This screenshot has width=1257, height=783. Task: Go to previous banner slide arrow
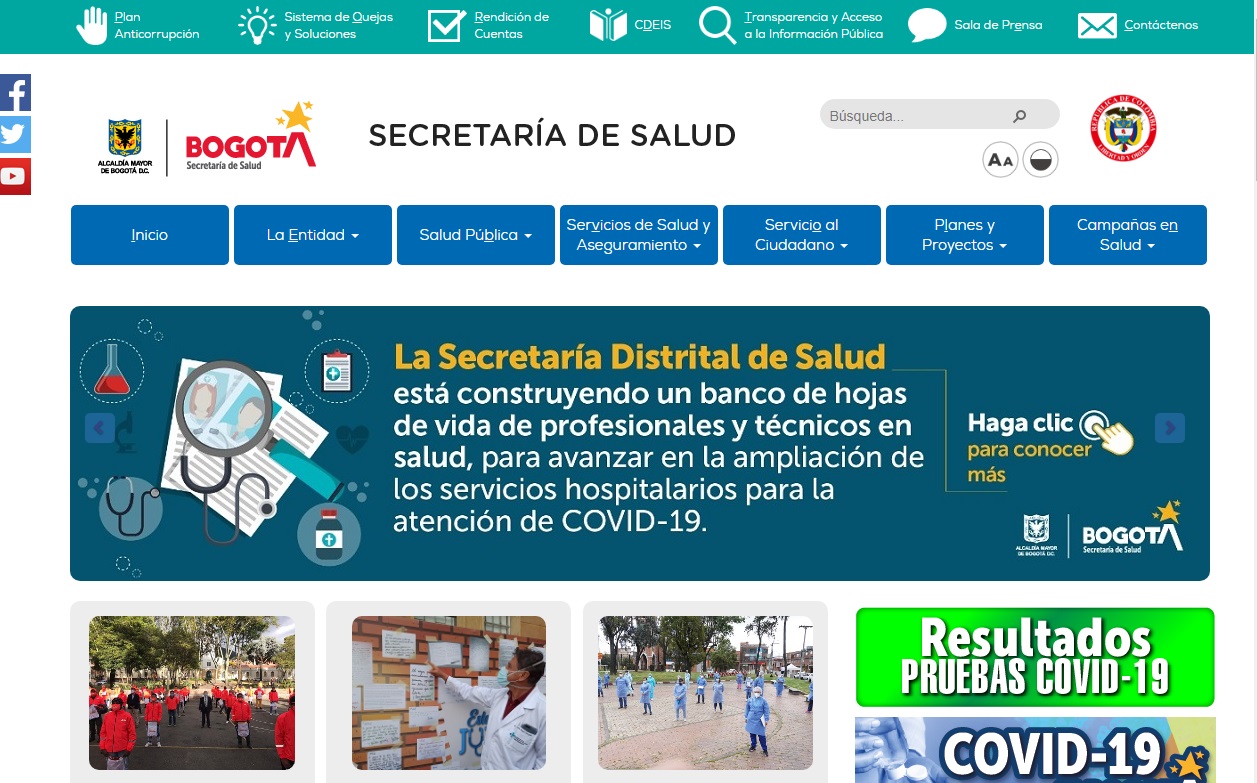[x=99, y=428]
